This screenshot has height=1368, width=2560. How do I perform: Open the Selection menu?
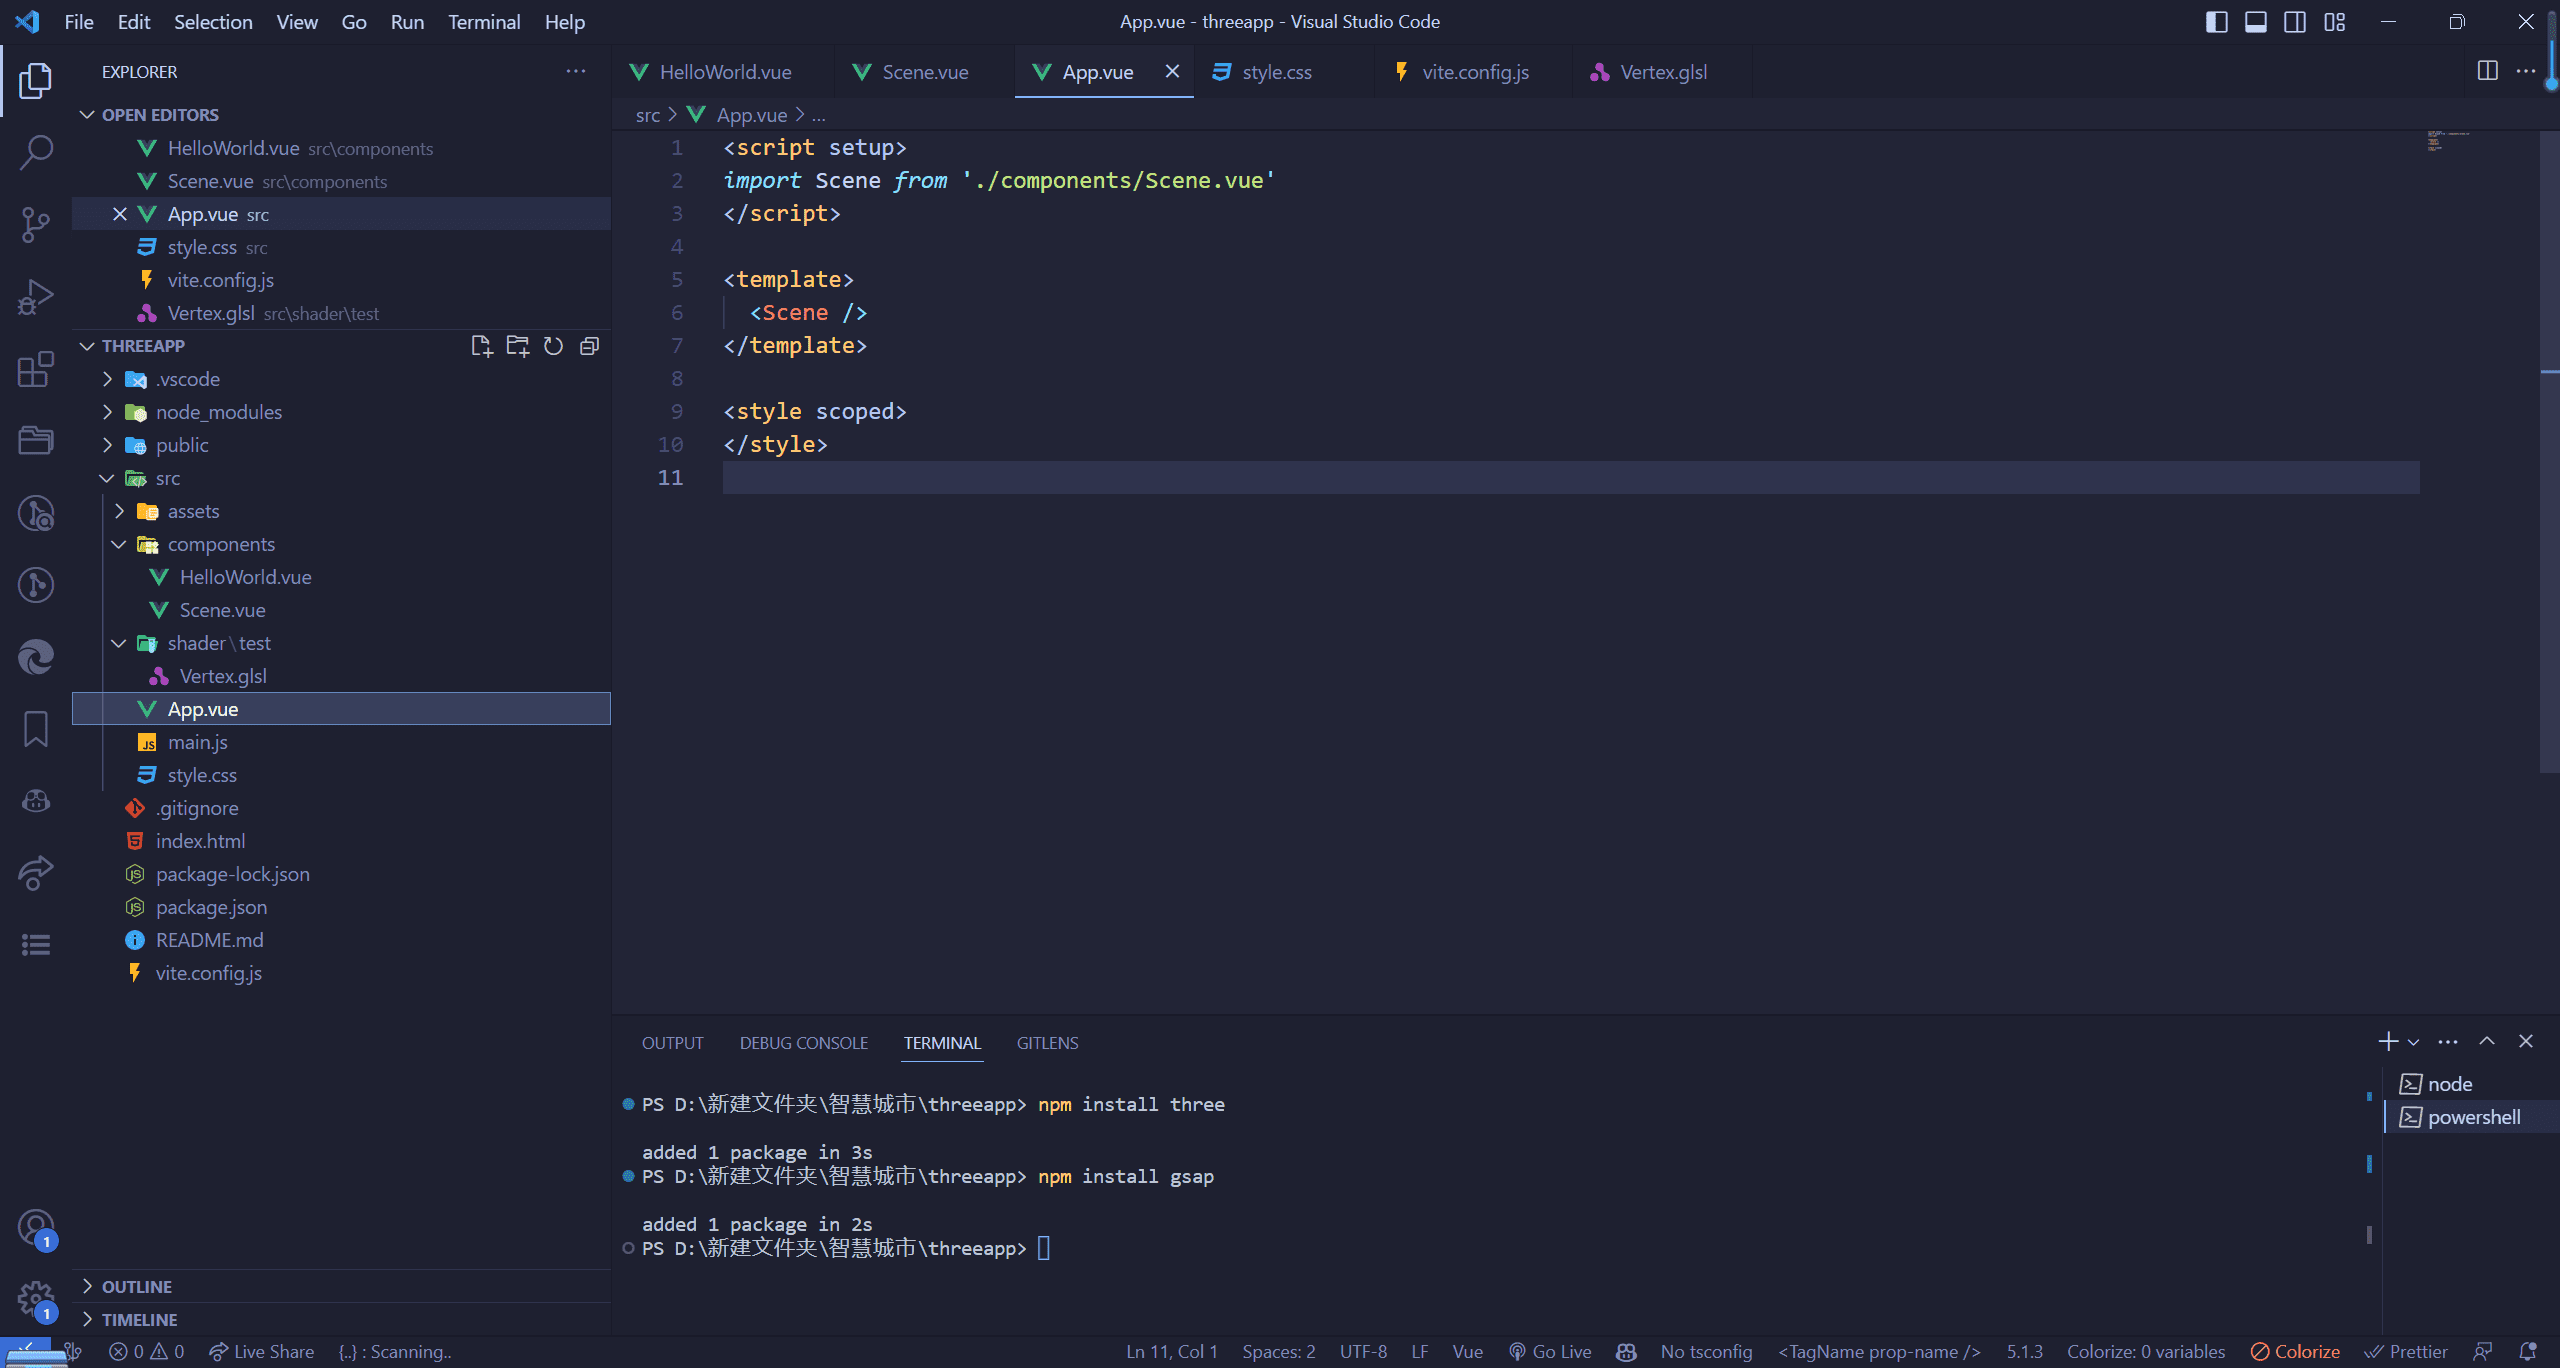(213, 22)
